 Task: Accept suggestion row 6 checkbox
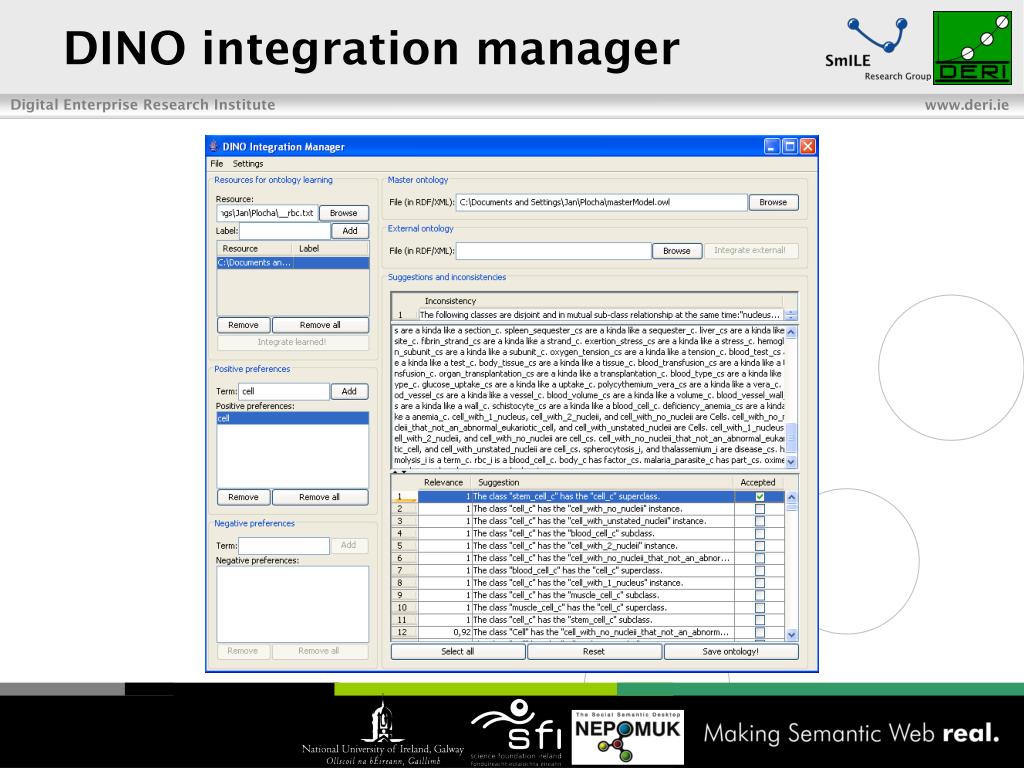(760, 558)
